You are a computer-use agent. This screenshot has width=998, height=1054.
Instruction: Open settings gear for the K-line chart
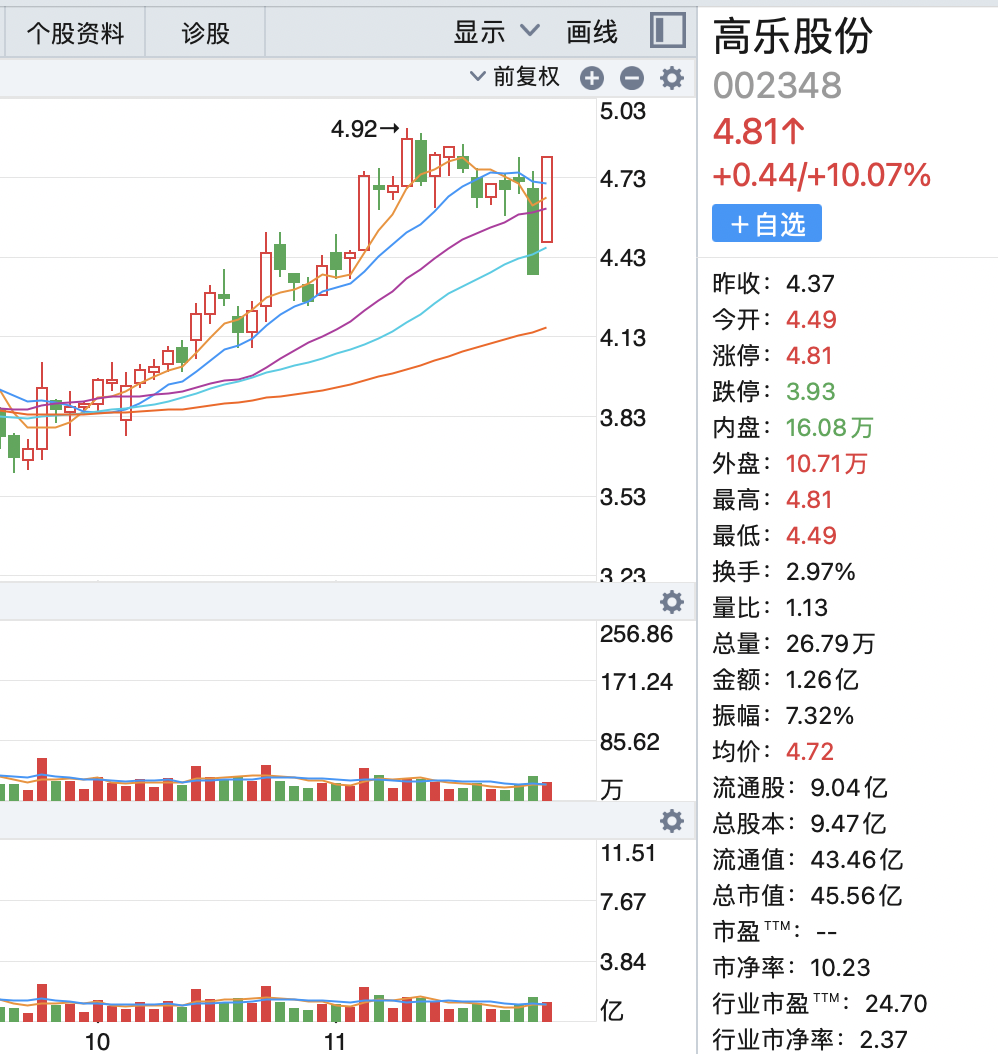click(672, 78)
